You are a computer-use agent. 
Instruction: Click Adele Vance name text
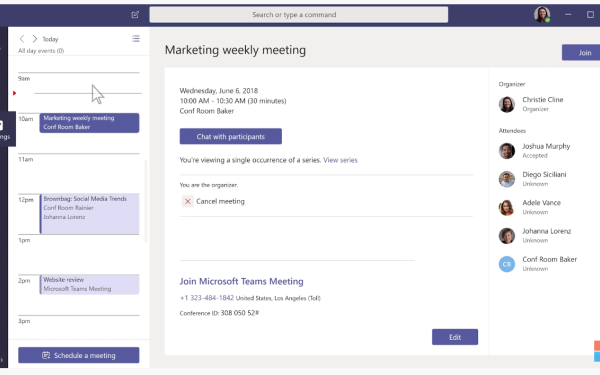(541, 203)
